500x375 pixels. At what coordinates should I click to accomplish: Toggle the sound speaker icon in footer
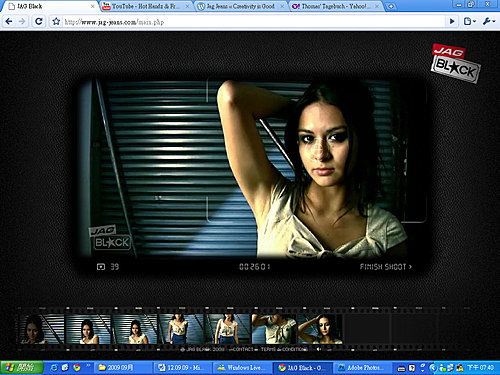point(319,349)
